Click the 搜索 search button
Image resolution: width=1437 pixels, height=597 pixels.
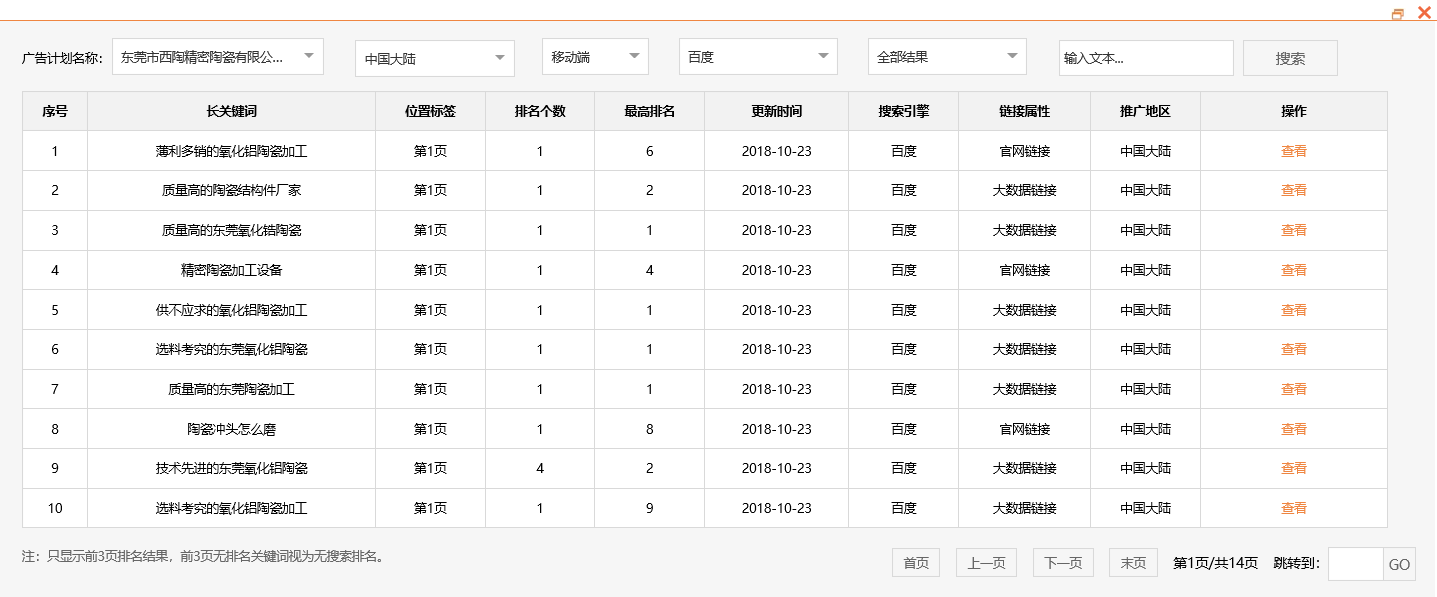click(1289, 57)
